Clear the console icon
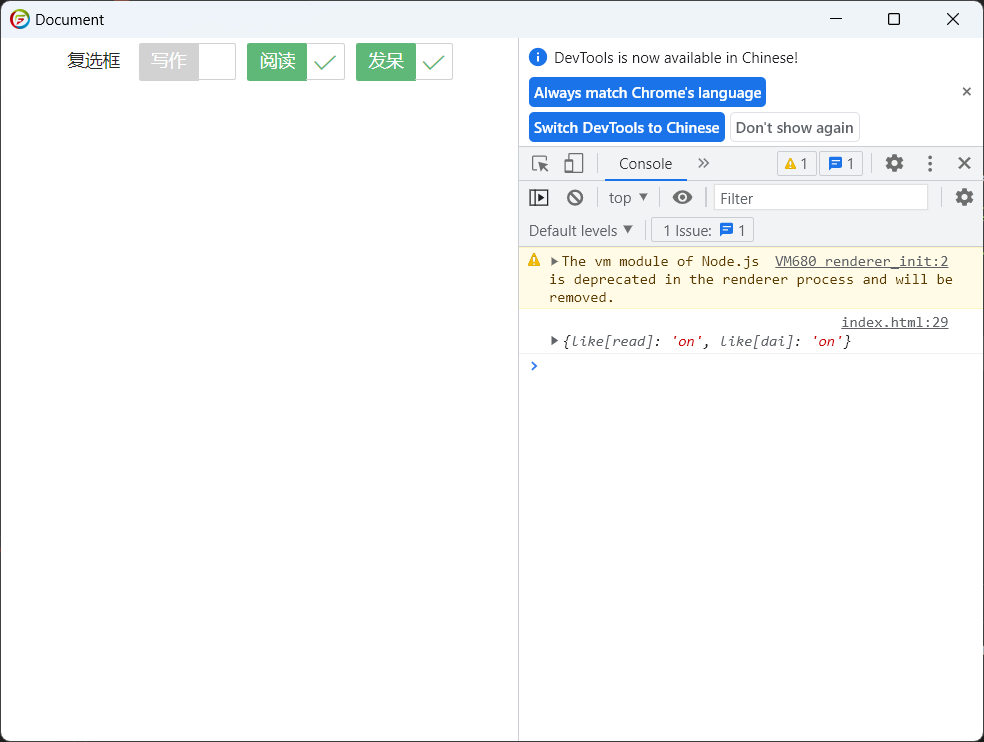The height and width of the screenshot is (742, 984). coord(575,198)
